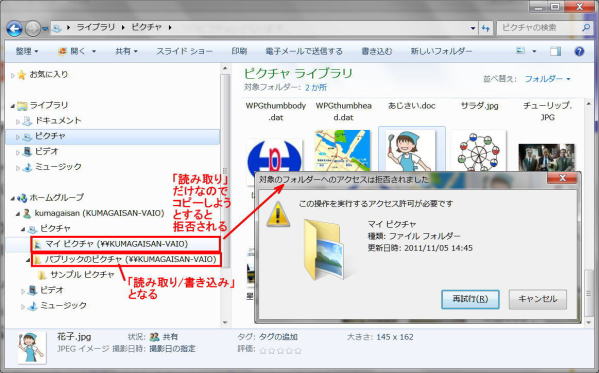Open the フォルダー sort dropdown
This screenshot has width=599, height=373.
point(547,79)
